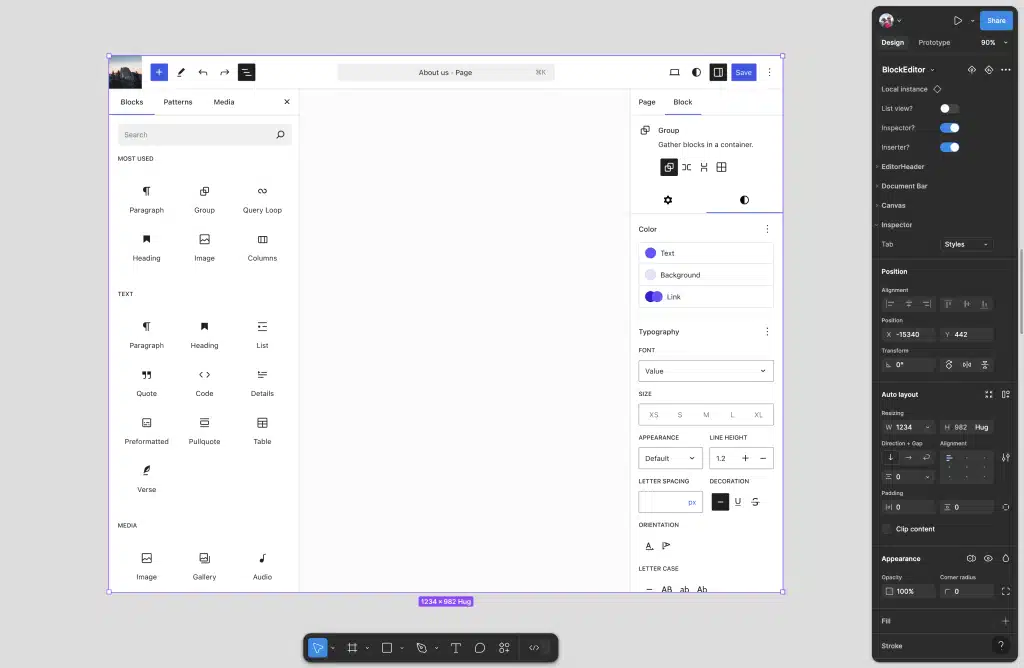The height and width of the screenshot is (668, 1024).
Task: Open BlockEditor component name dropdown
Action: 908,70
